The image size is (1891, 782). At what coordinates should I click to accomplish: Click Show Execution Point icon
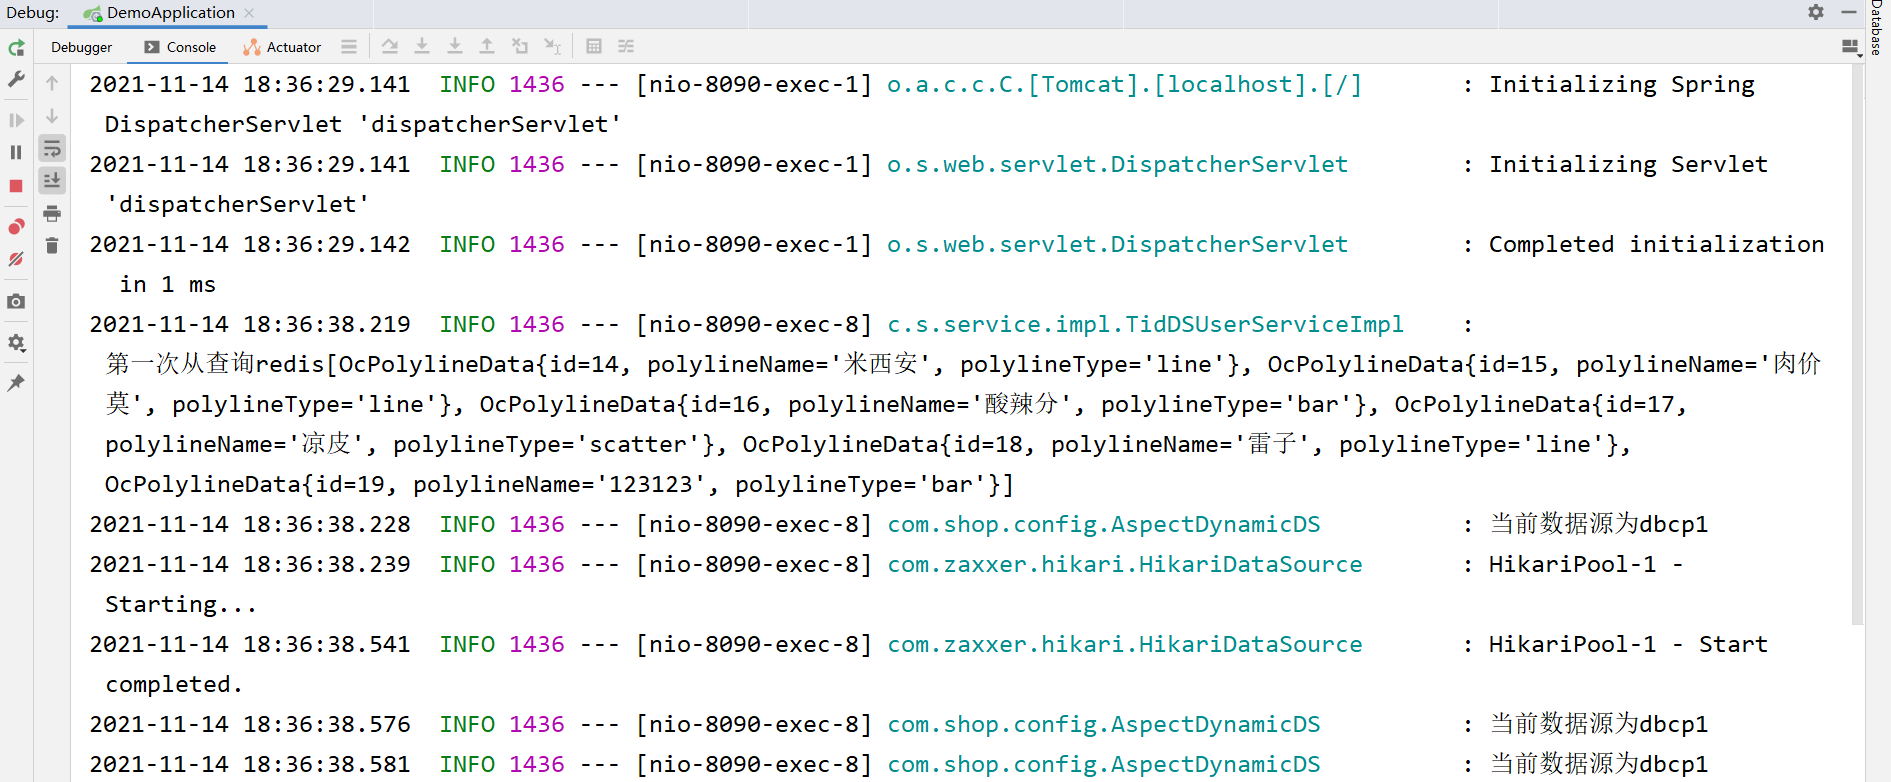[x=349, y=46]
